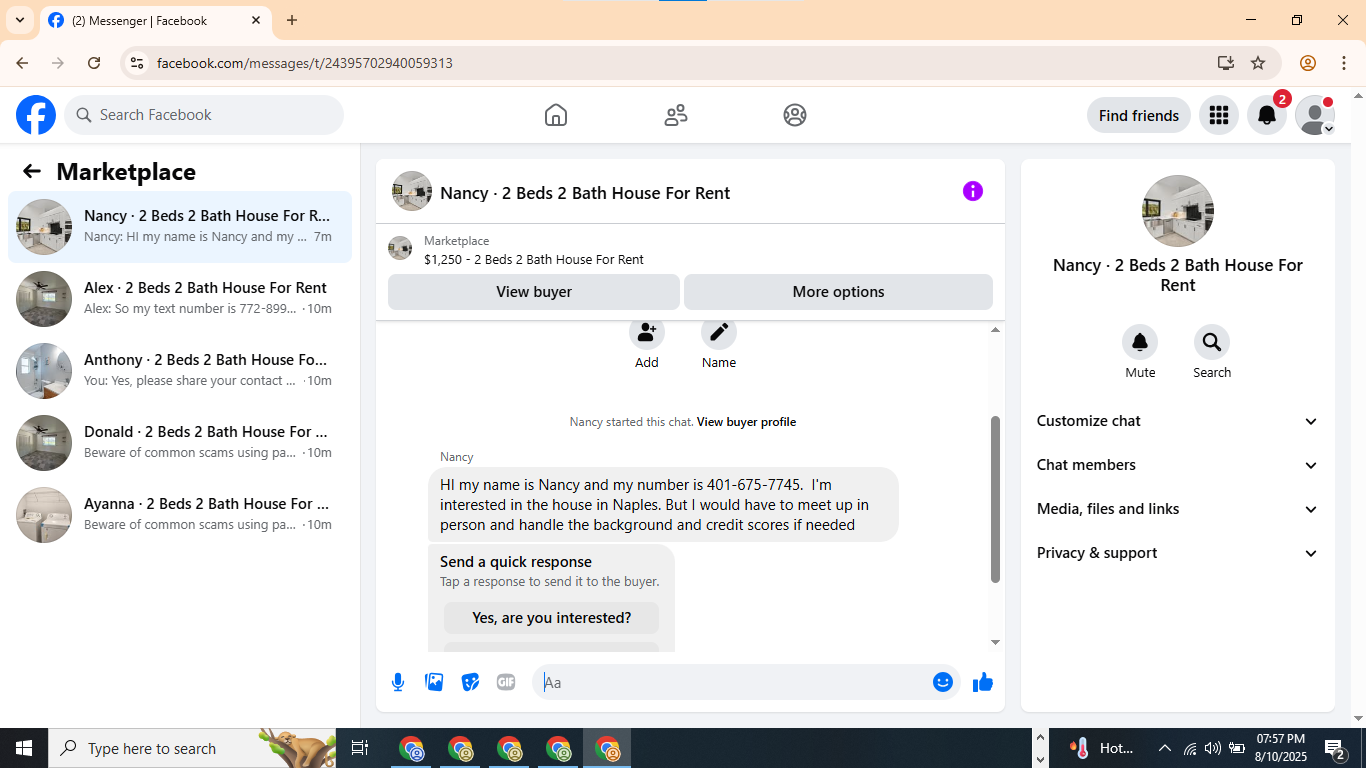Open Task View on the taskbar

pos(360,748)
